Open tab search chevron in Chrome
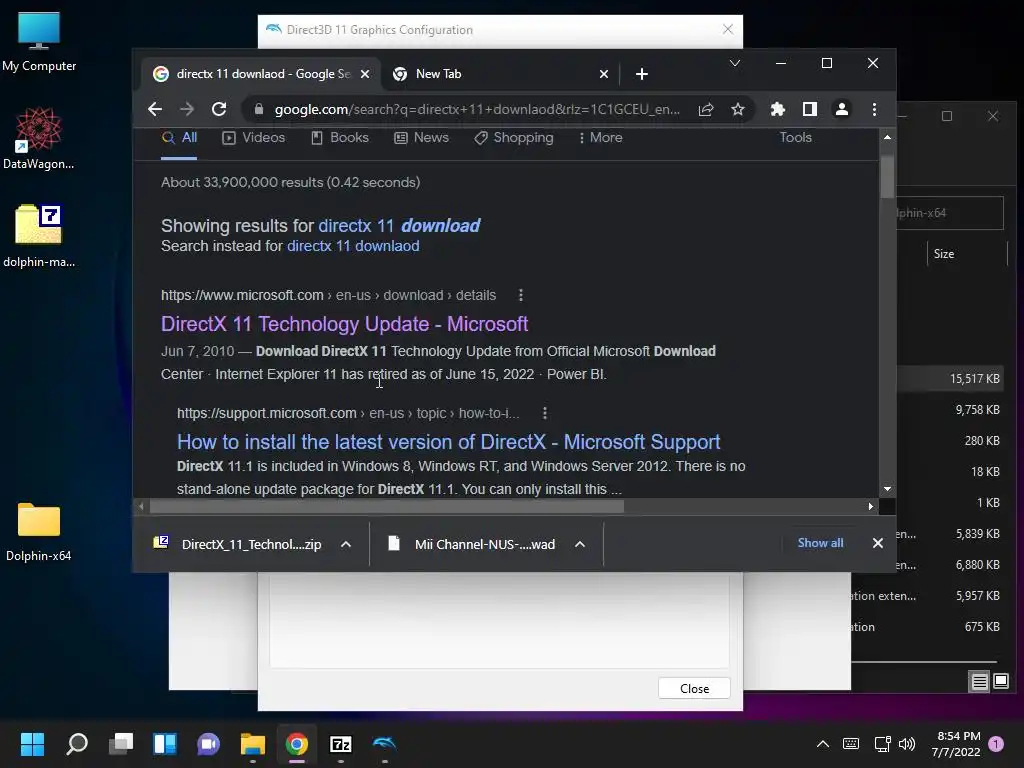 tap(735, 63)
